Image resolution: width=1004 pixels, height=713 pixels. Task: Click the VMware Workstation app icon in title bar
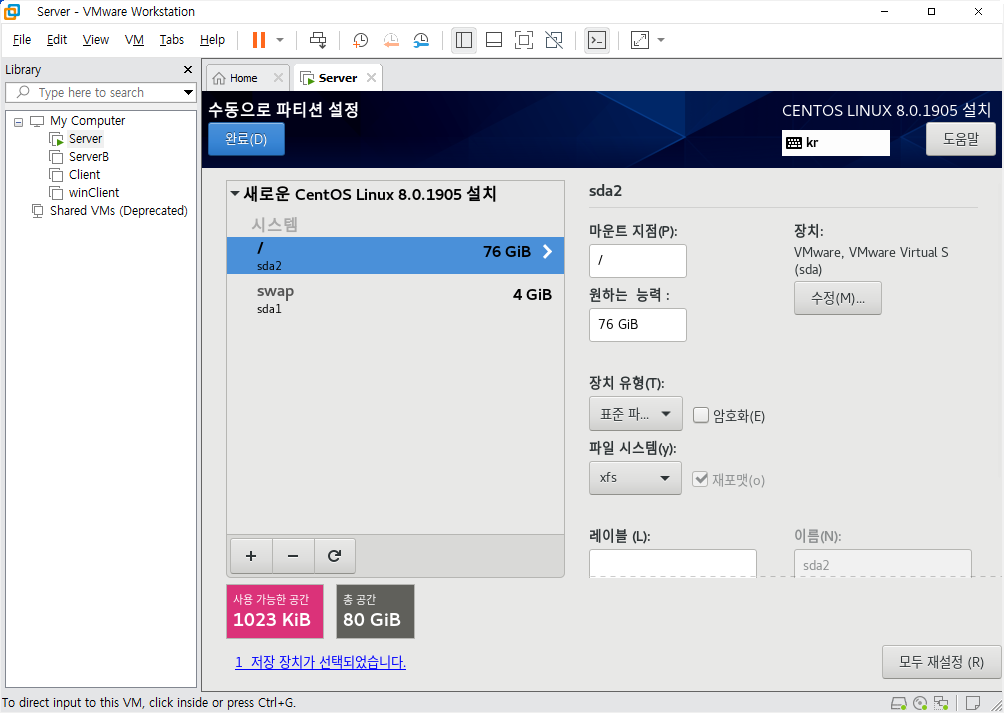[12, 12]
